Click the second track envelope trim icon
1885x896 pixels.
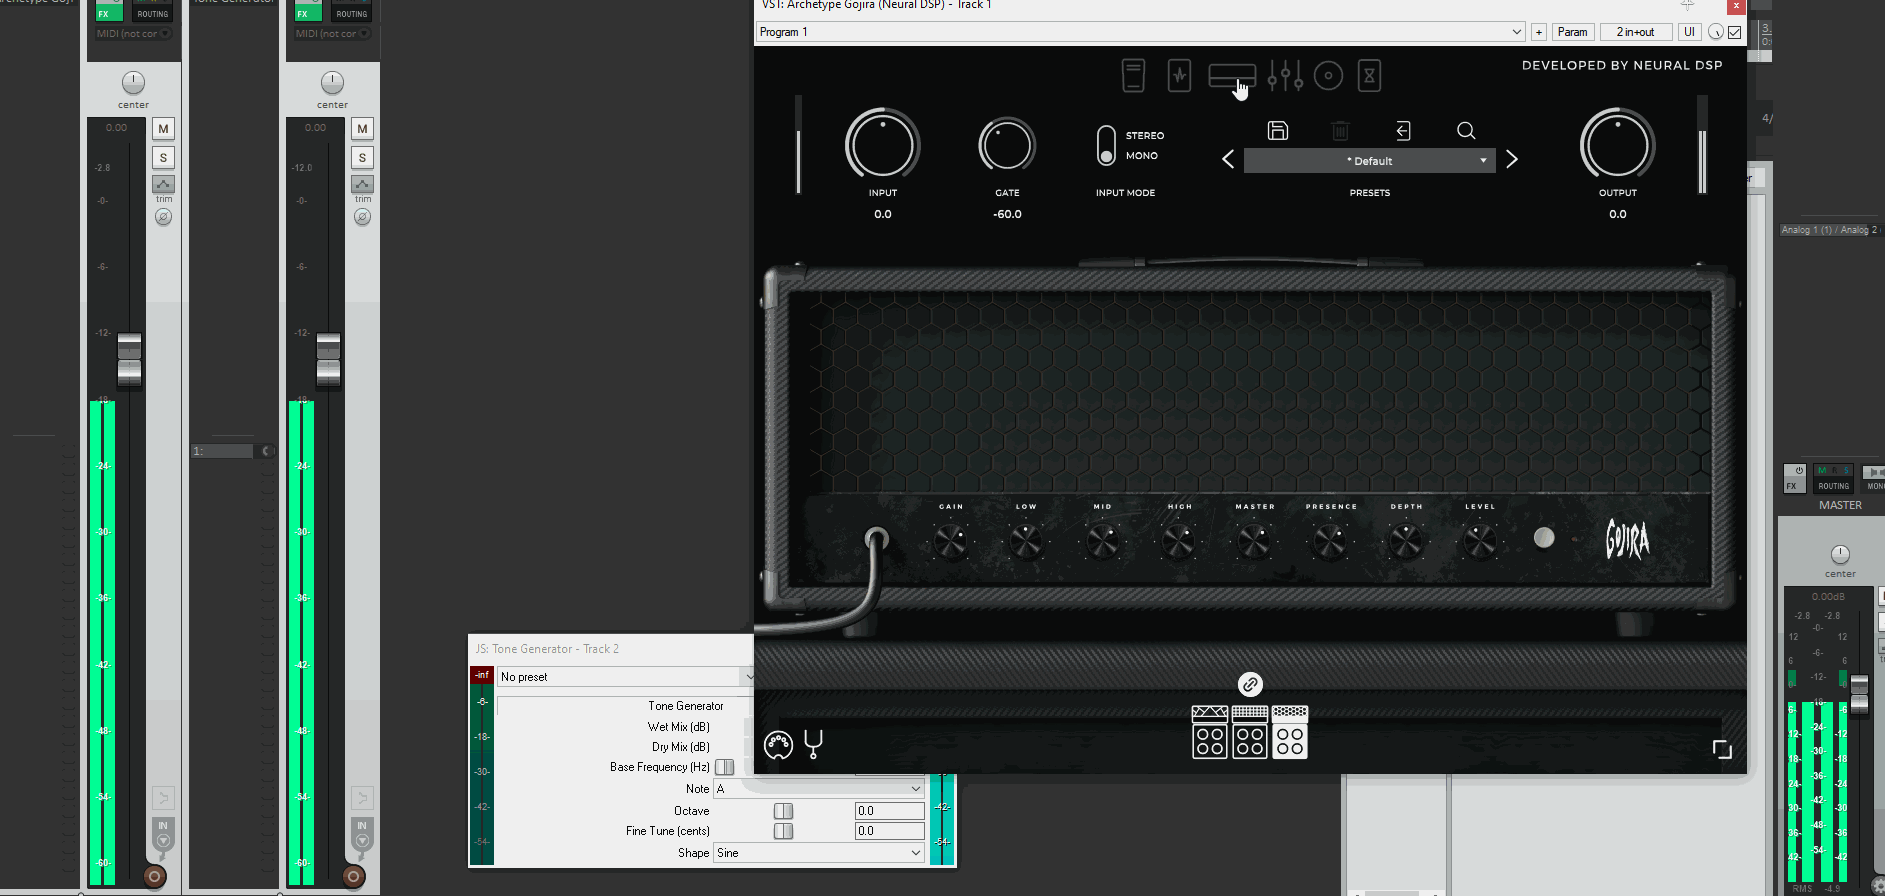[362, 185]
